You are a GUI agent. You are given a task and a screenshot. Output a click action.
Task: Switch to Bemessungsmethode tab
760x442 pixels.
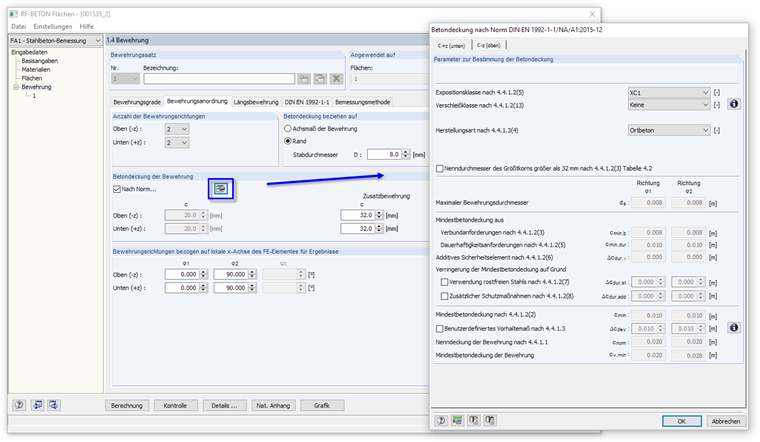coord(363,102)
